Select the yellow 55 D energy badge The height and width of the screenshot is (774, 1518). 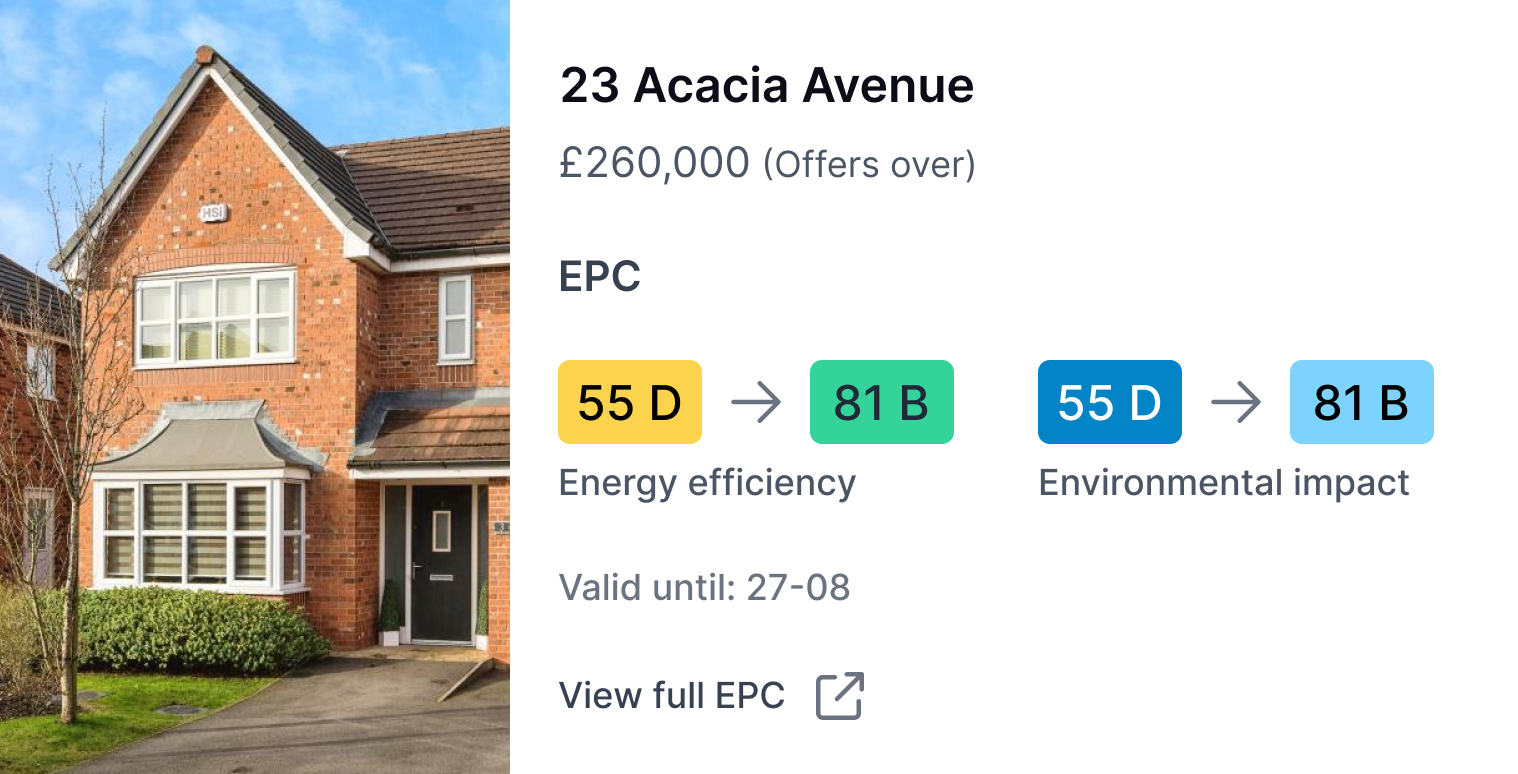630,402
